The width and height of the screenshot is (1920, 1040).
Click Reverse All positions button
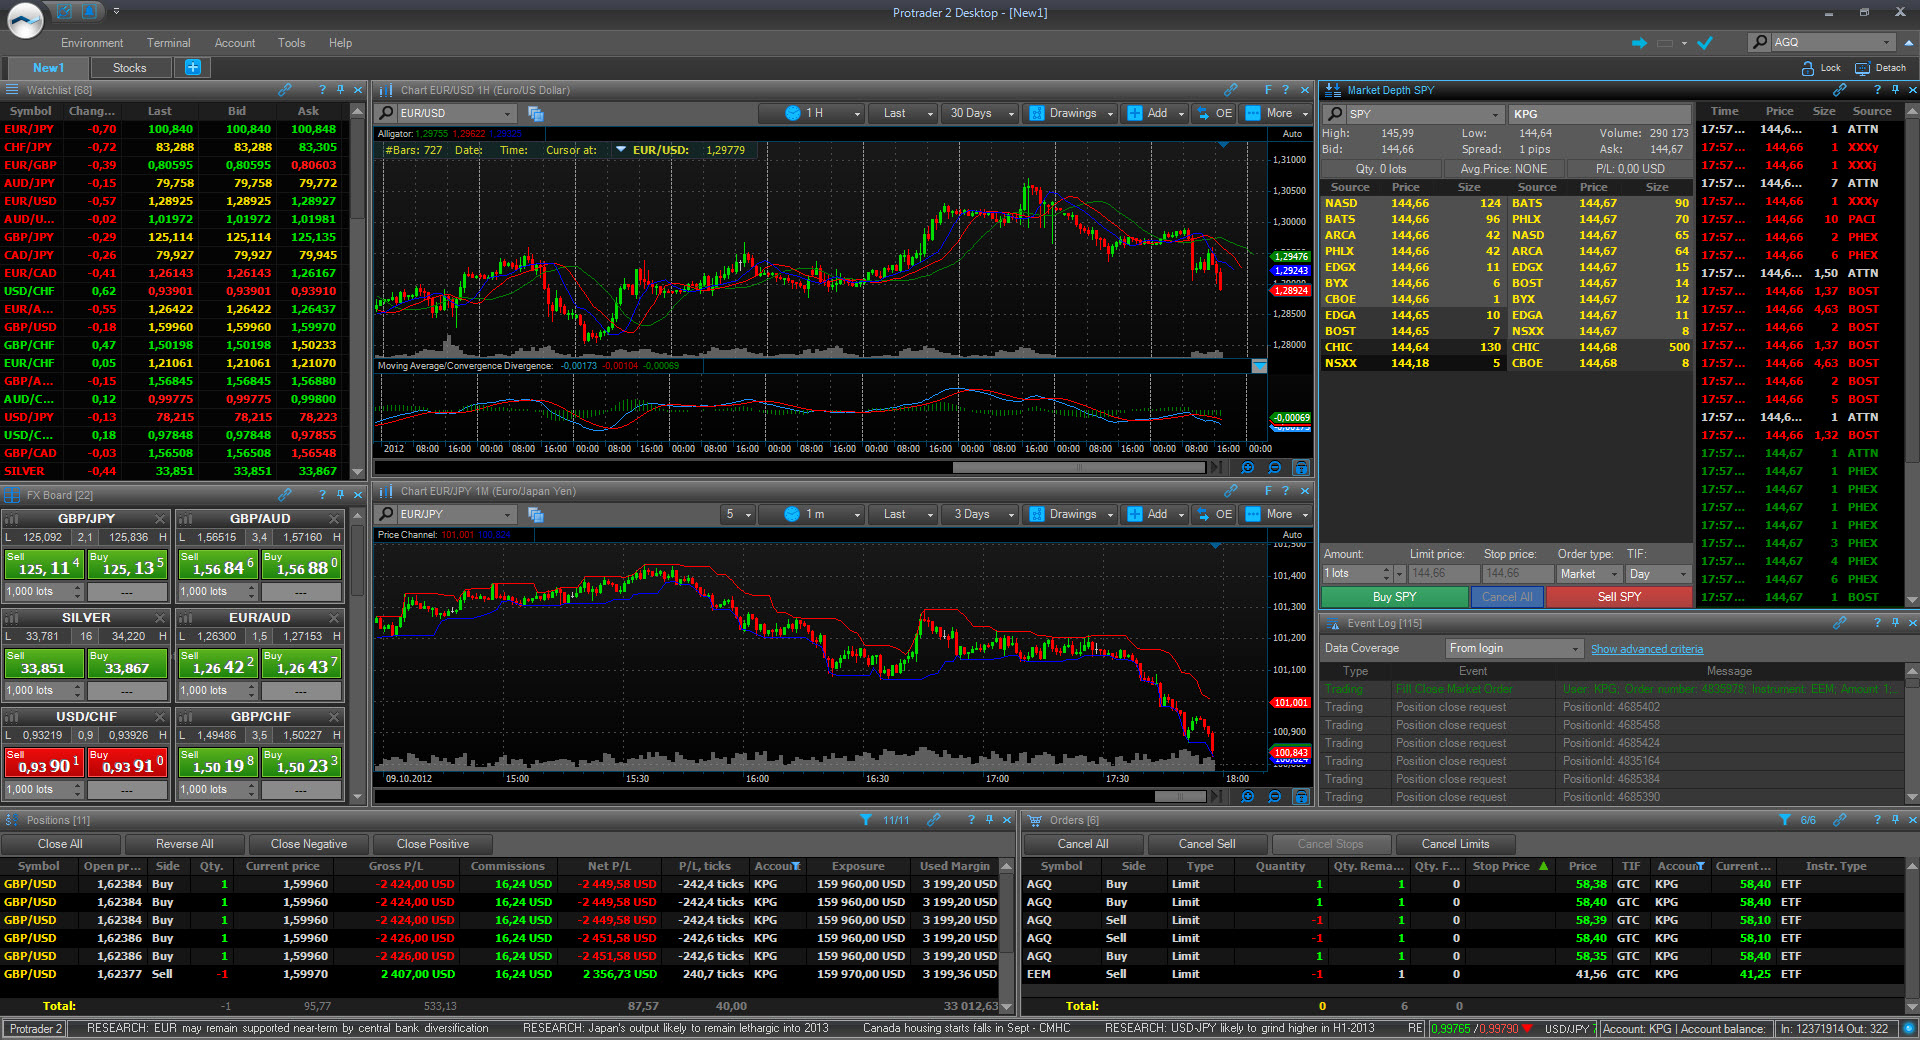click(185, 844)
